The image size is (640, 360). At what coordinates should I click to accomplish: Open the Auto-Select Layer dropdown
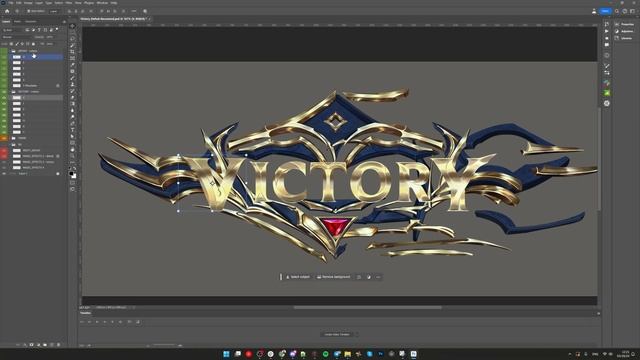click(53, 11)
